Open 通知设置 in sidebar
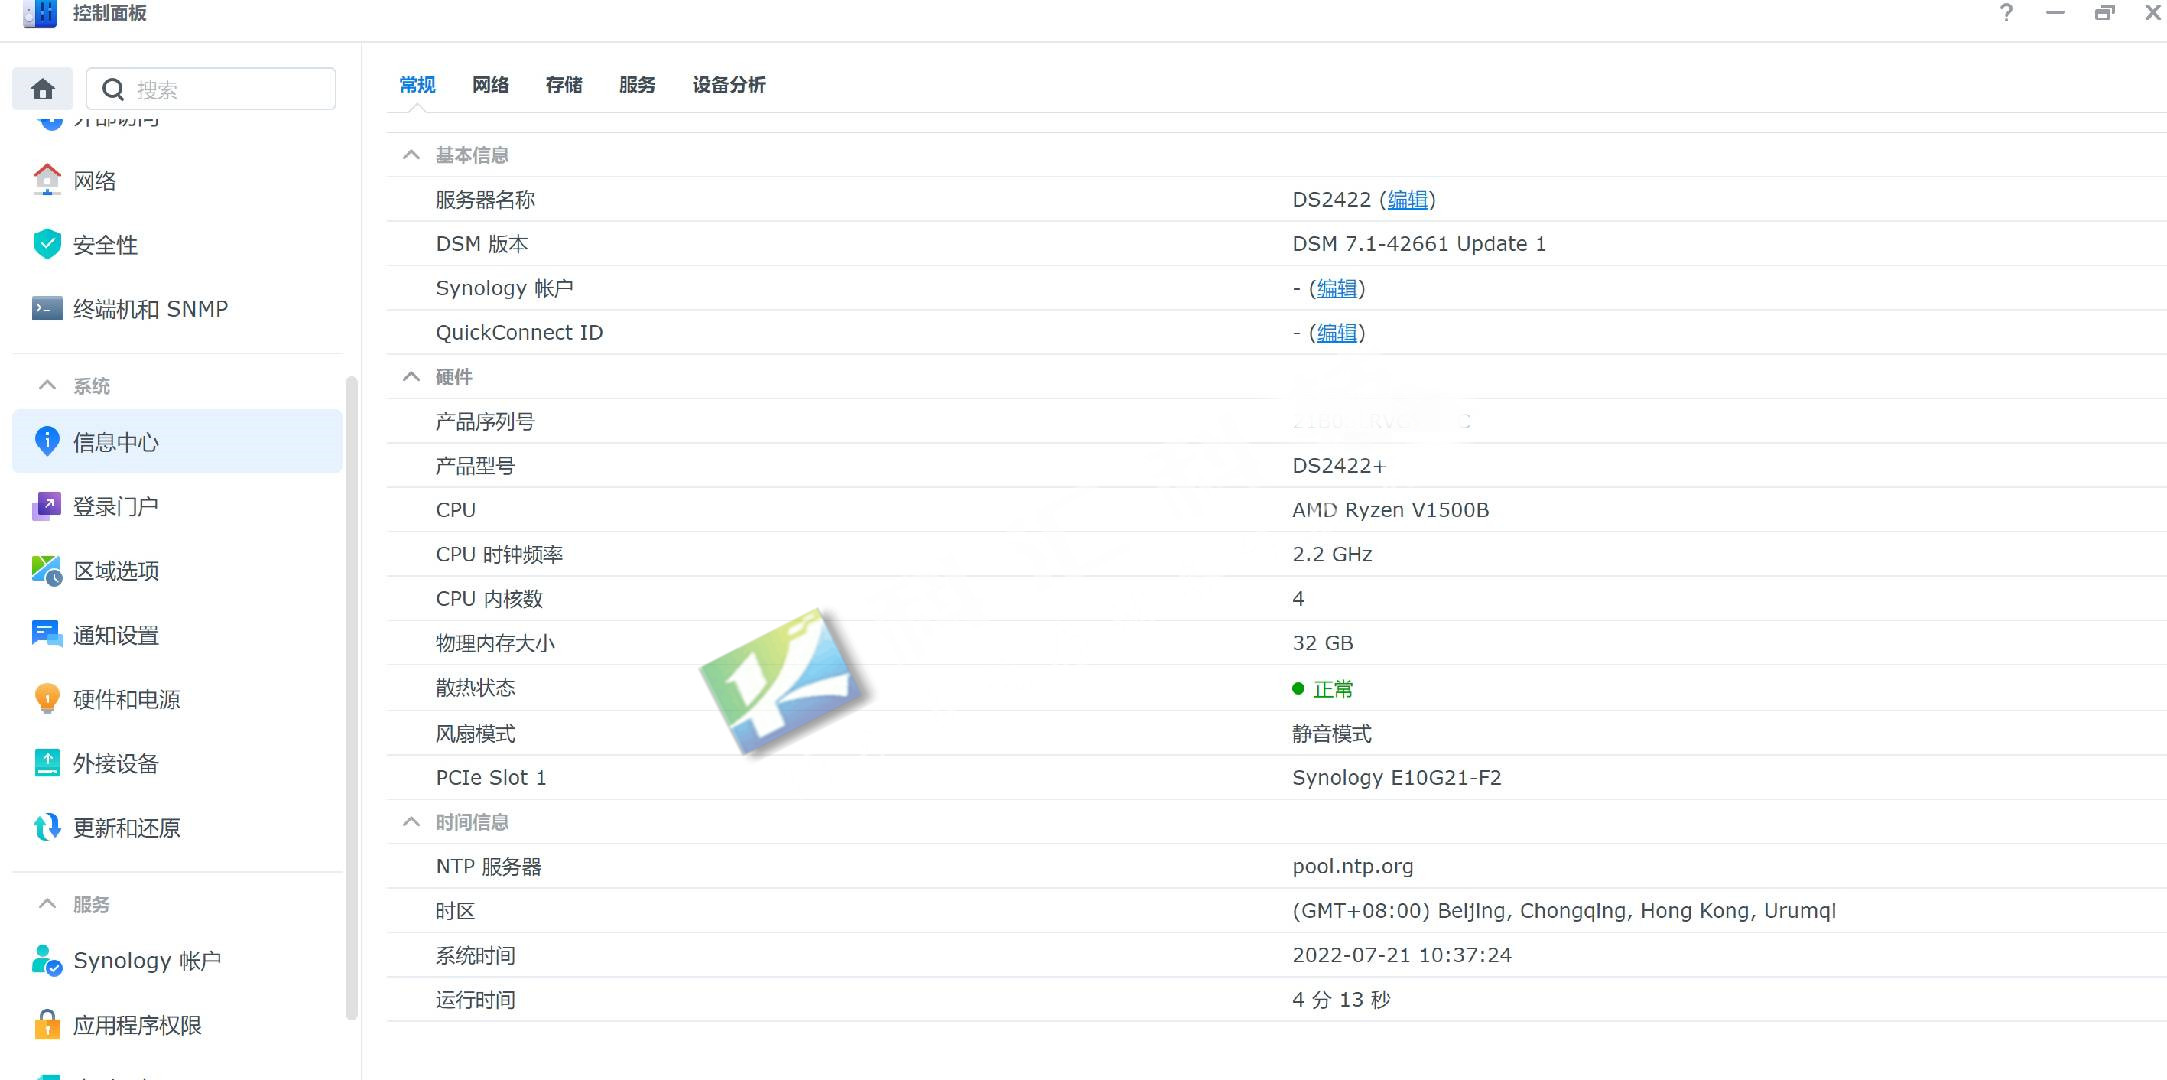 [177, 635]
